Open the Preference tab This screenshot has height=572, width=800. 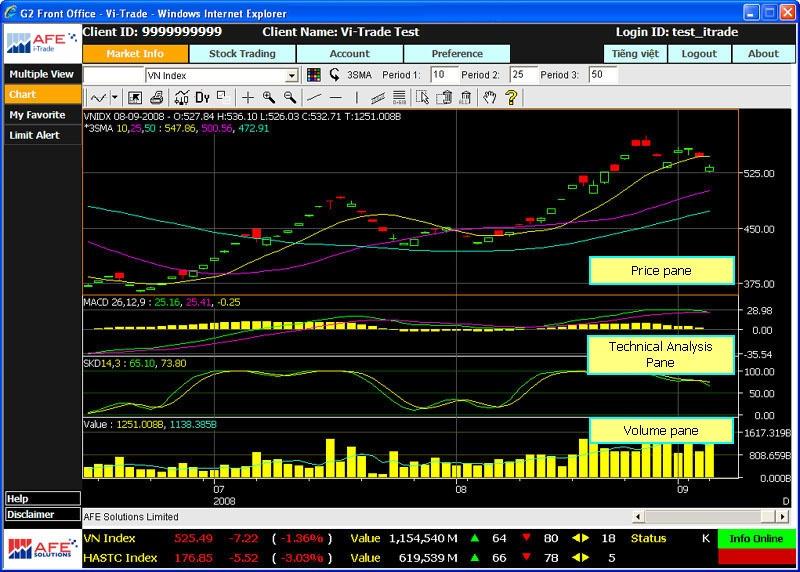point(457,54)
